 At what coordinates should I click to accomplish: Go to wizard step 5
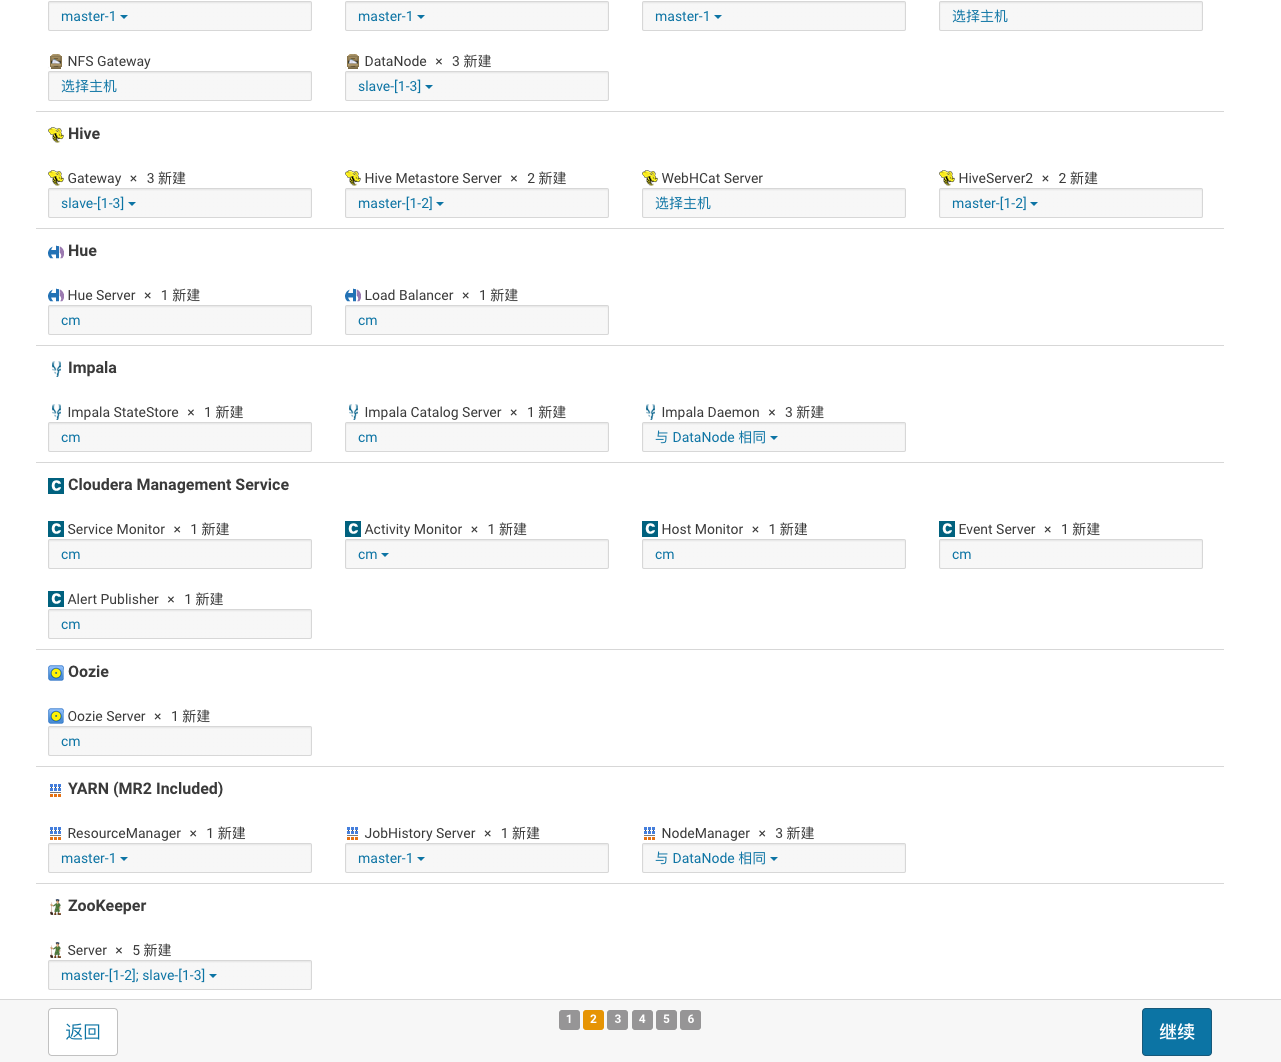(666, 1020)
